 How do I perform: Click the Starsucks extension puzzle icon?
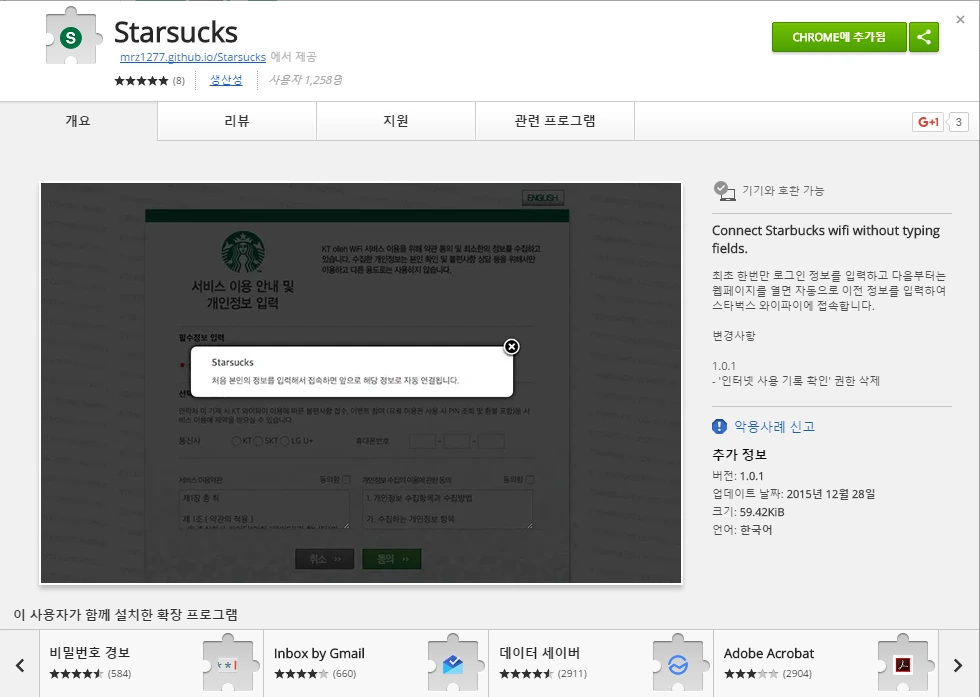tap(74, 36)
